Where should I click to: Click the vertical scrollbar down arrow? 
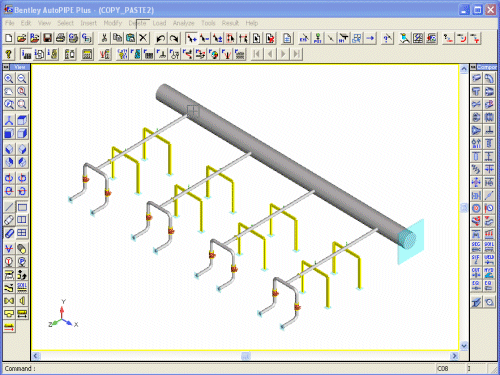click(x=464, y=346)
